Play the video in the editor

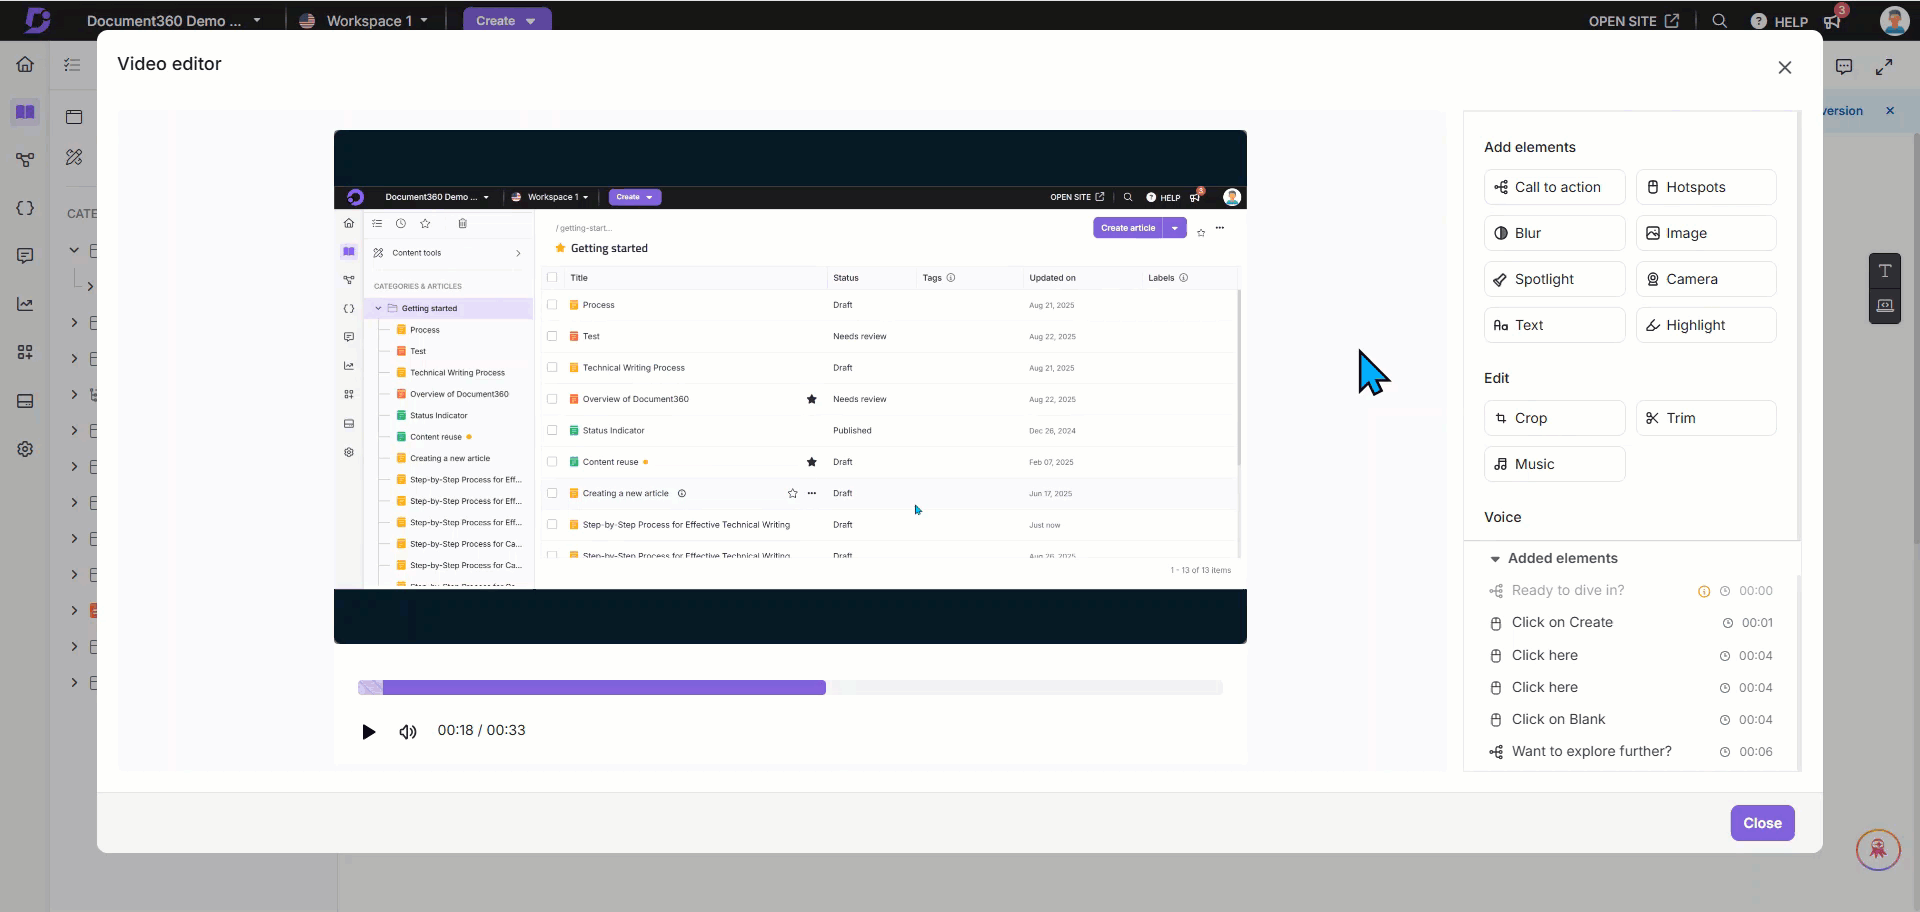pyautogui.click(x=368, y=731)
